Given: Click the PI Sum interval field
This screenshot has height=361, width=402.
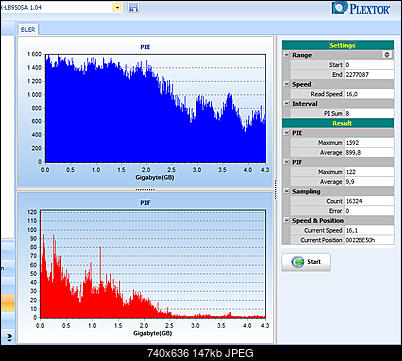Looking at the screenshot, I should coord(369,113).
